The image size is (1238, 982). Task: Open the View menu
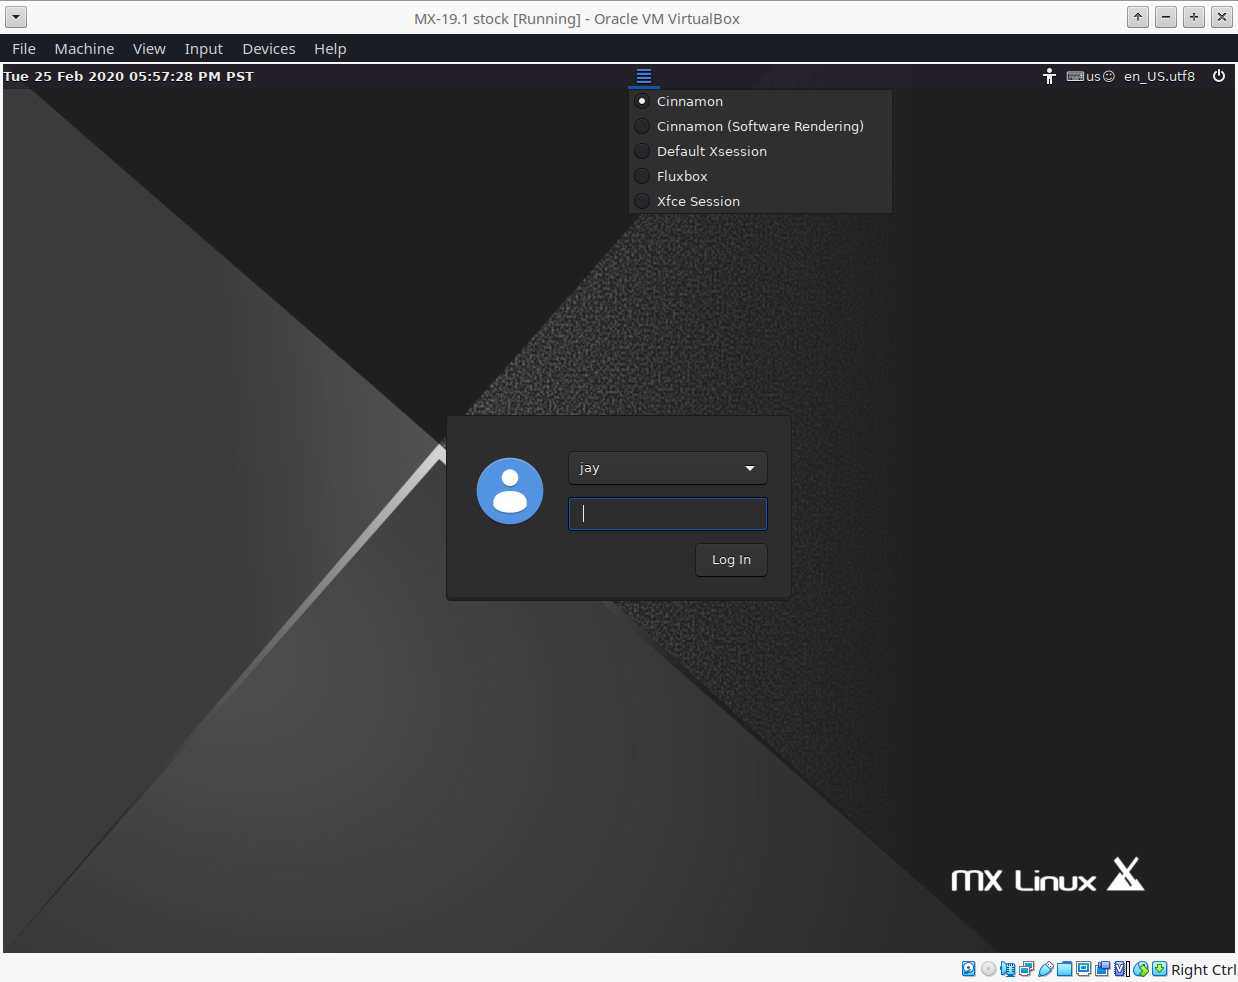click(x=149, y=49)
